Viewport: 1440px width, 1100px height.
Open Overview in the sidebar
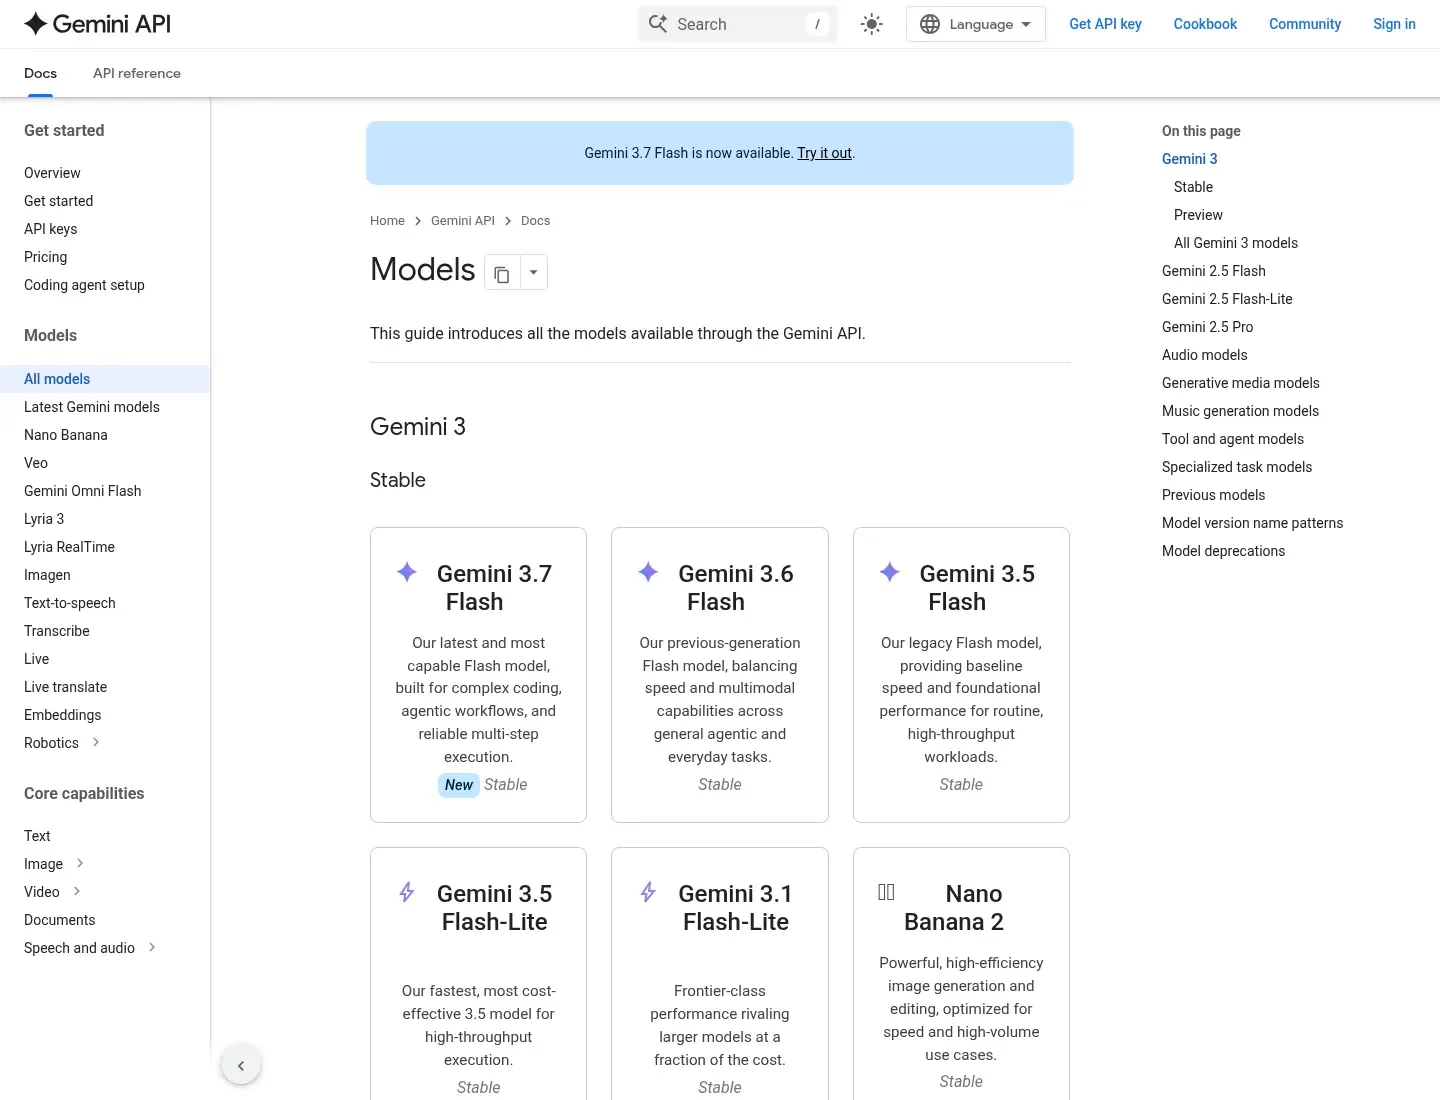[x=52, y=173]
